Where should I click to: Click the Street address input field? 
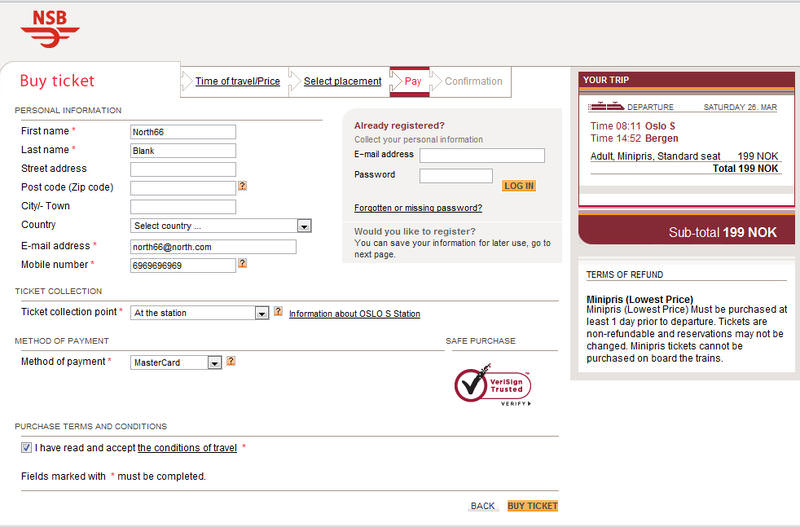point(183,169)
